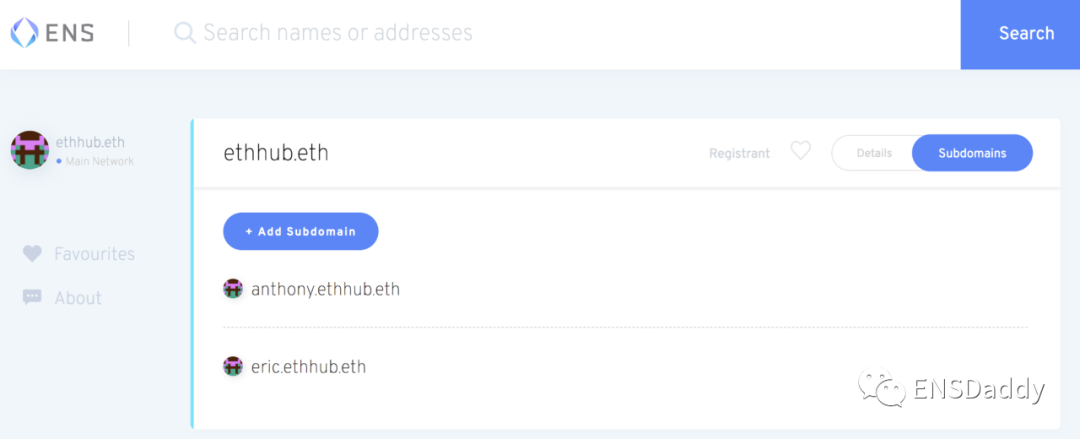Click the ENS diamond logo icon
The image size is (1080, 439).
[x=25, y=33]
